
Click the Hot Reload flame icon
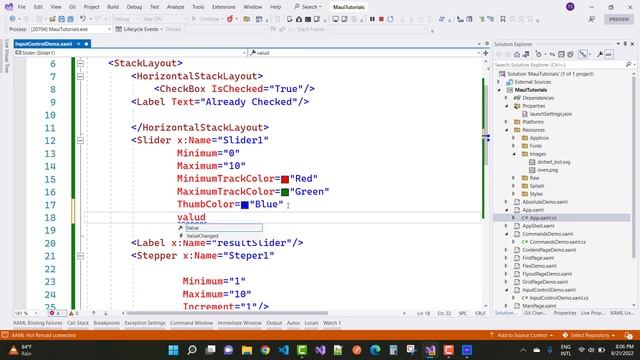(230, 19)
